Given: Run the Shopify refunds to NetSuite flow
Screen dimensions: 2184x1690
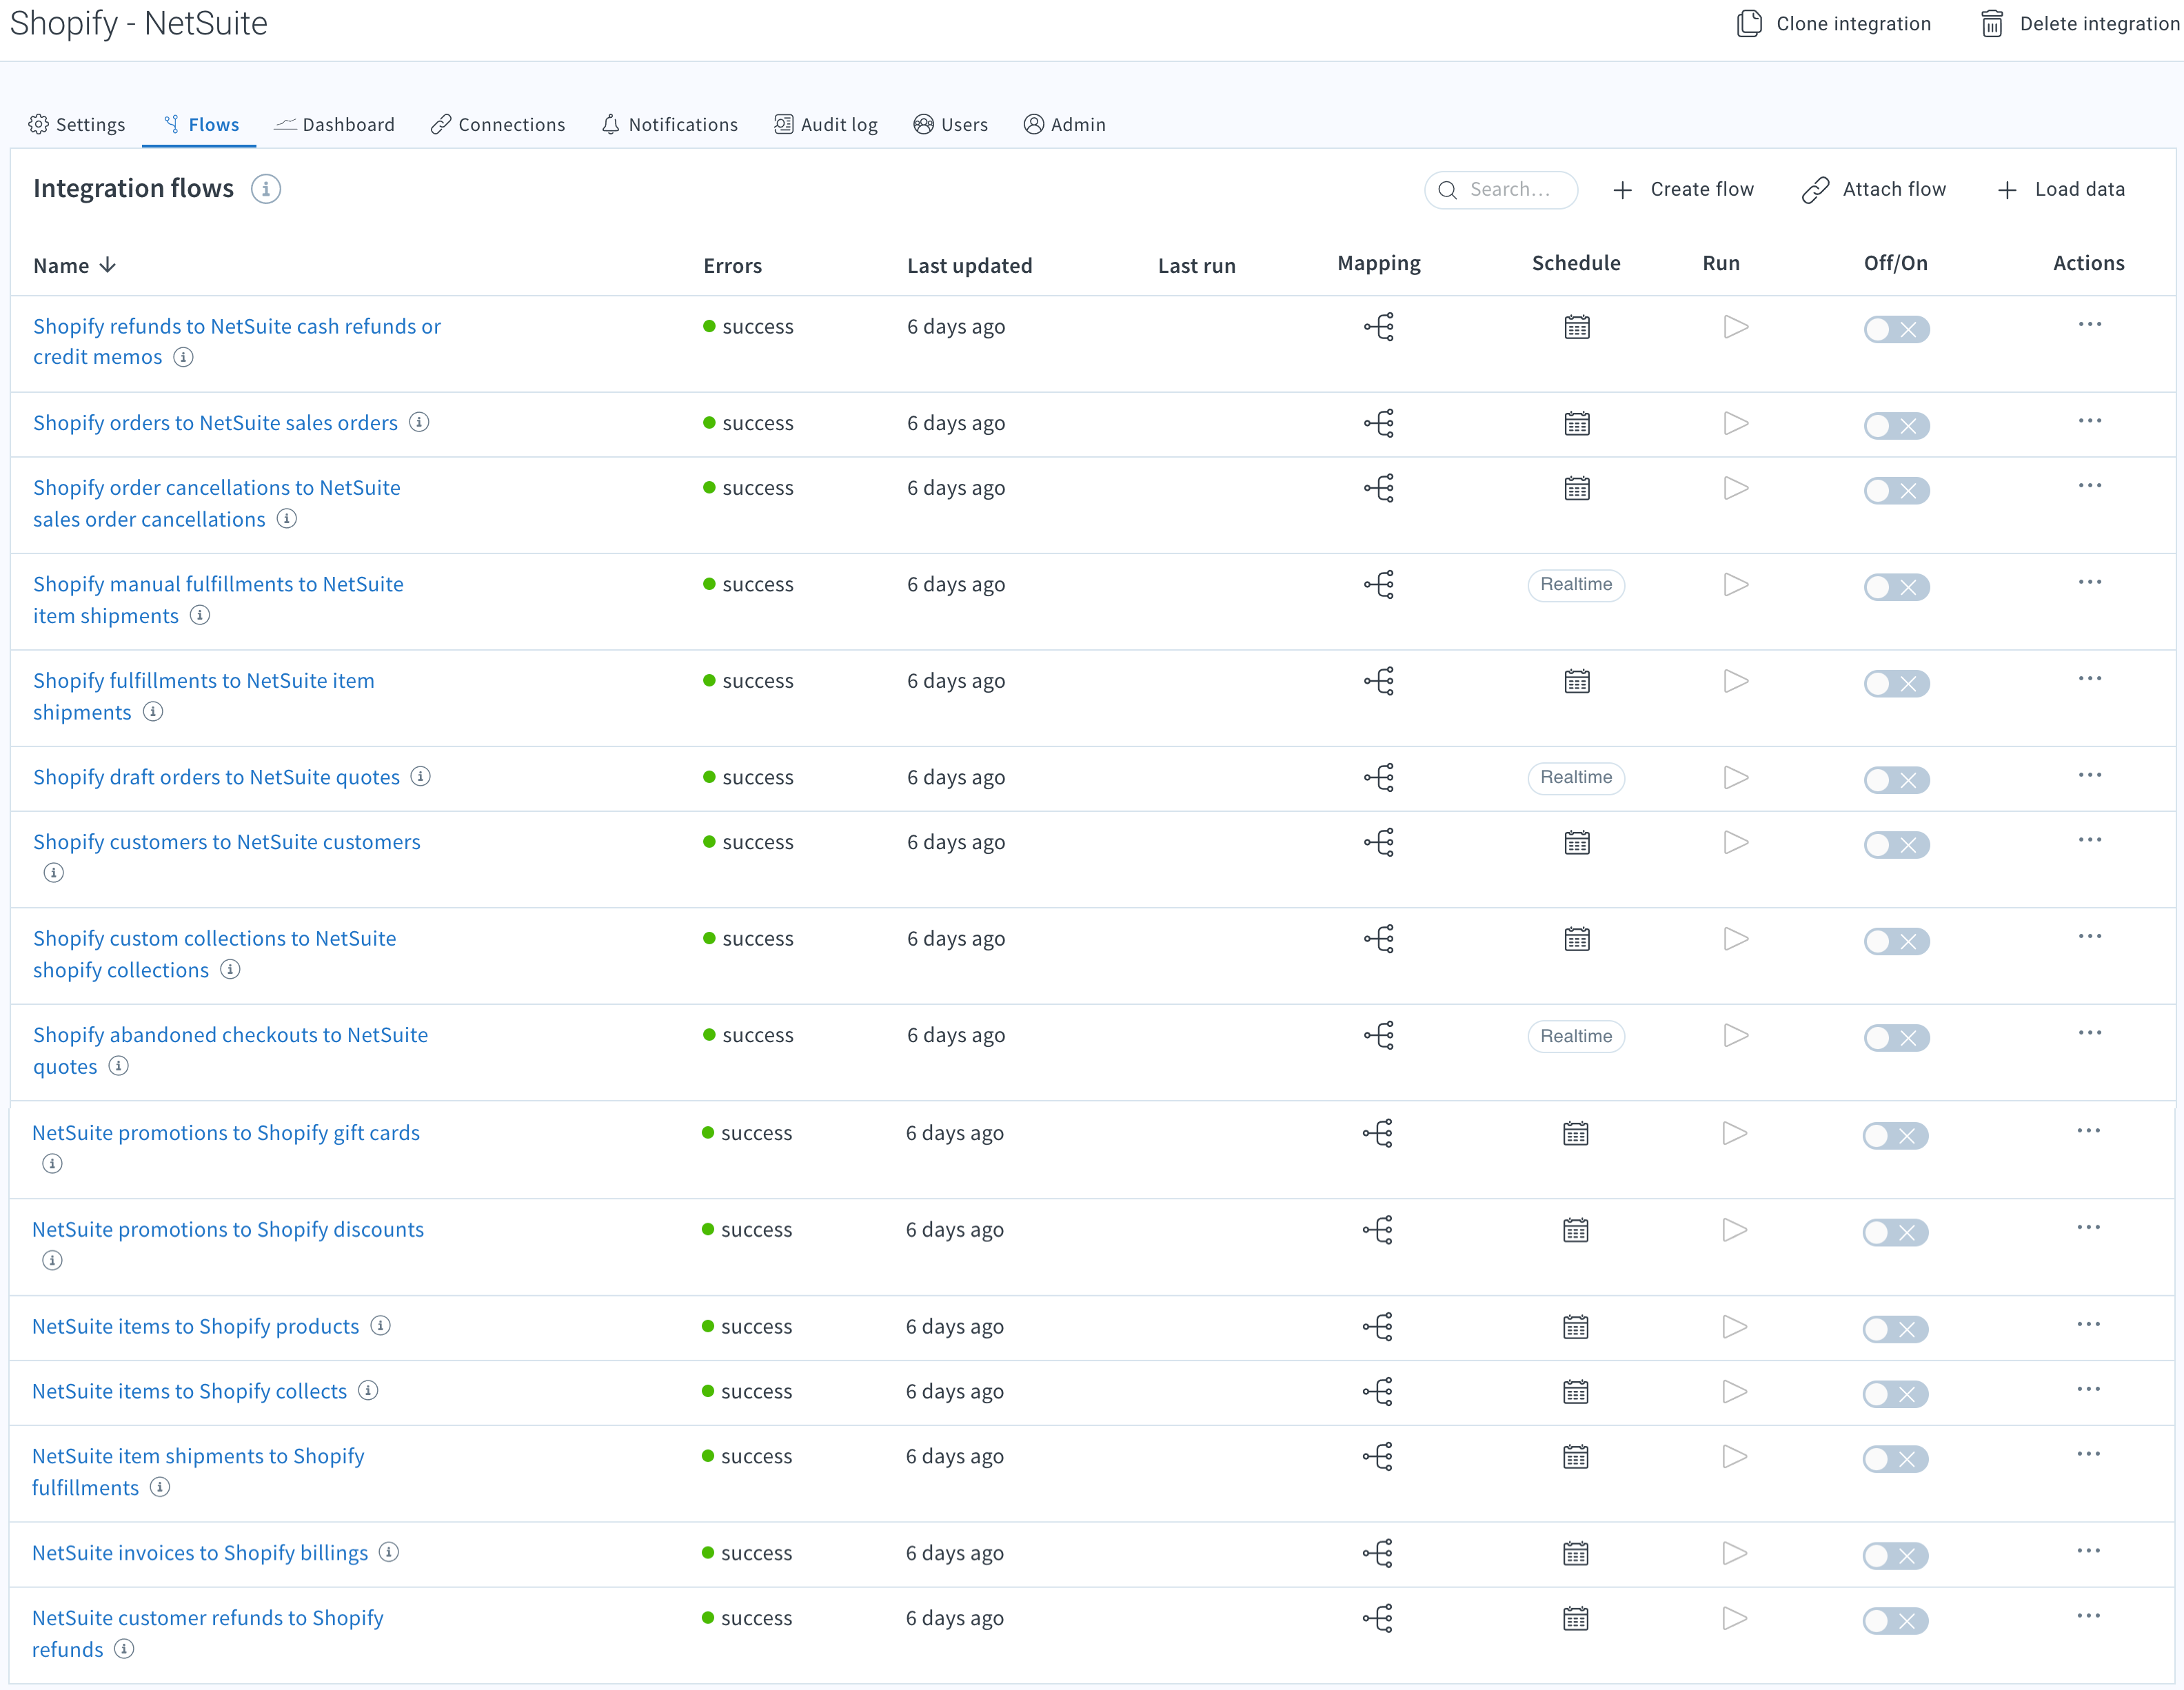Looking at the screenshot, I should (1735, 326).
